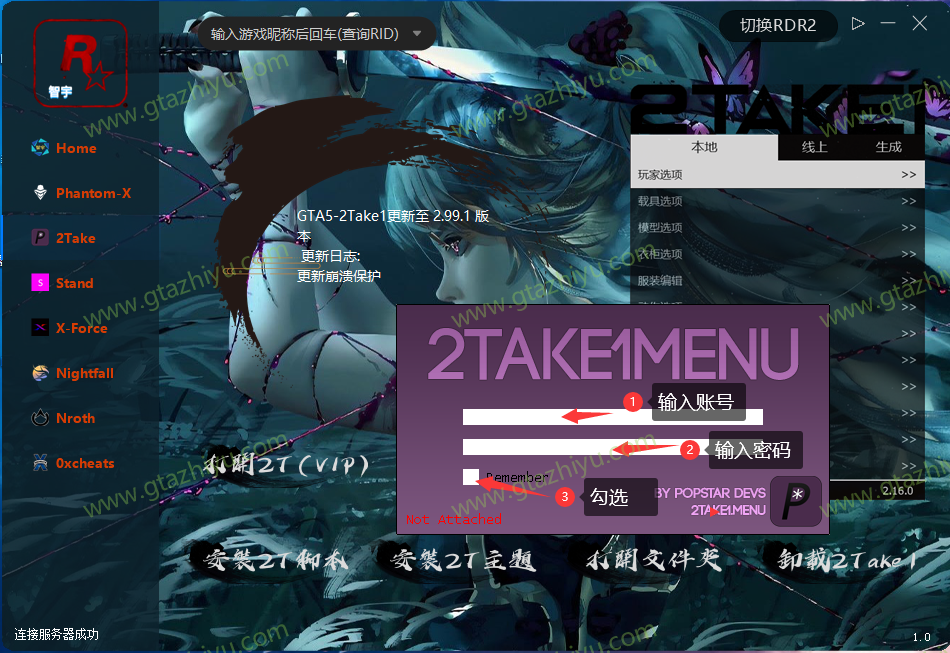Click 打開文件夾 button
This screenshot has width=950, height=653.
tap(654, 559)
